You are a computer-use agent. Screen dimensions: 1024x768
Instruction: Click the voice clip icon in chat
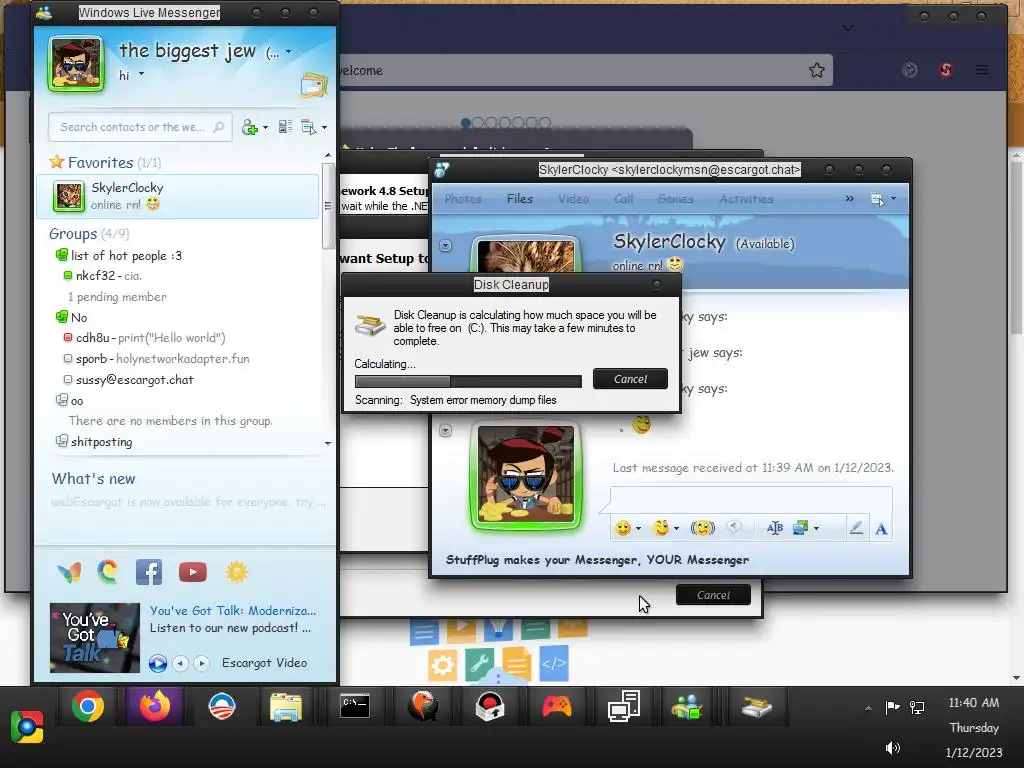tap(734, 528)
